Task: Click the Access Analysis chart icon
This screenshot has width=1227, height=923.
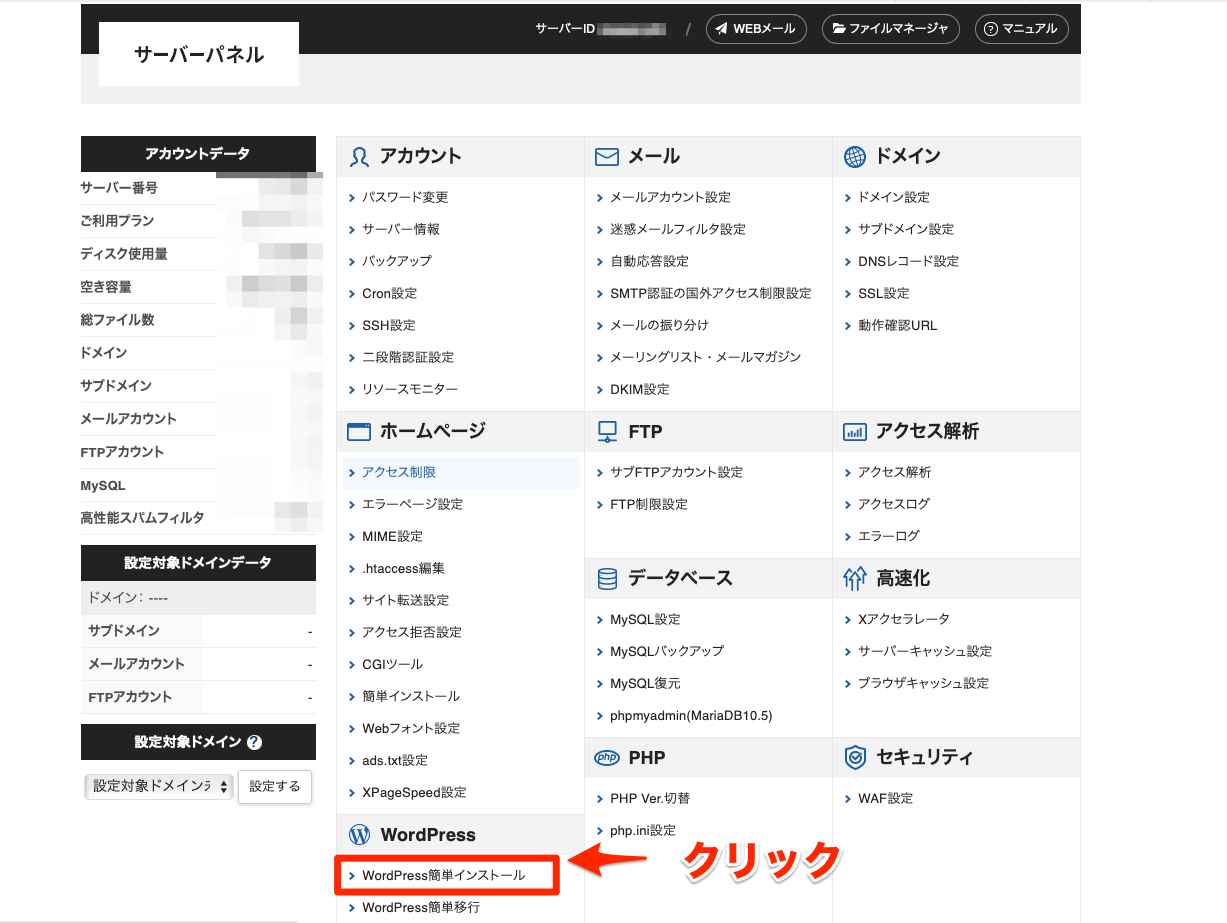Action: (855, 432)
